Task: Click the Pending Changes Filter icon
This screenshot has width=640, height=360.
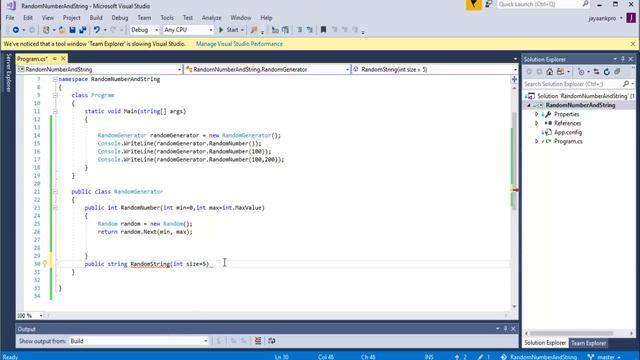Action: point(581,72)
